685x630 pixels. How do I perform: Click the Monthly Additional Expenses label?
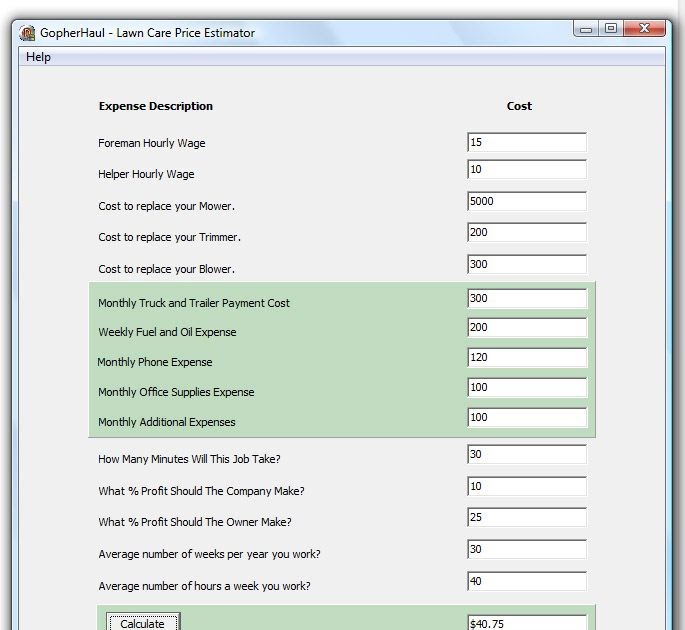coord(167,422)
